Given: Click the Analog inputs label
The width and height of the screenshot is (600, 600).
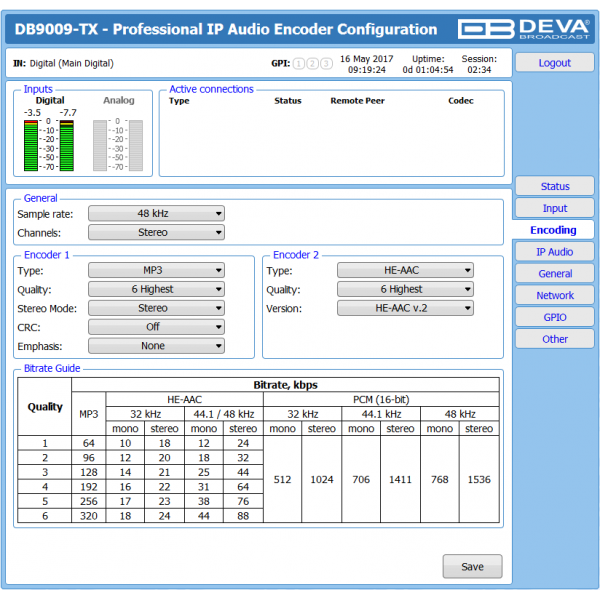Looking at the screenshot, I should [x=119, y=100].
